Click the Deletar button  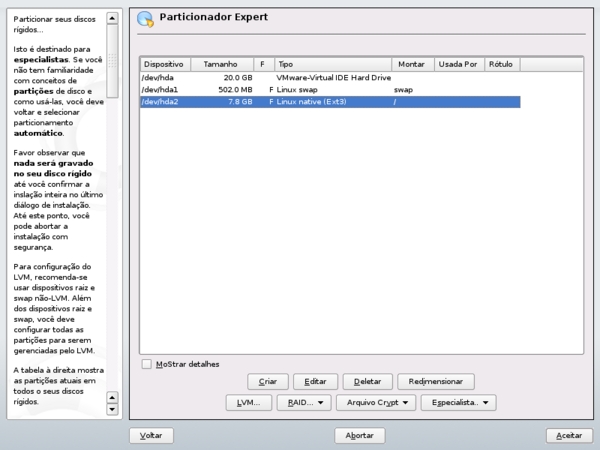(367, 382)
